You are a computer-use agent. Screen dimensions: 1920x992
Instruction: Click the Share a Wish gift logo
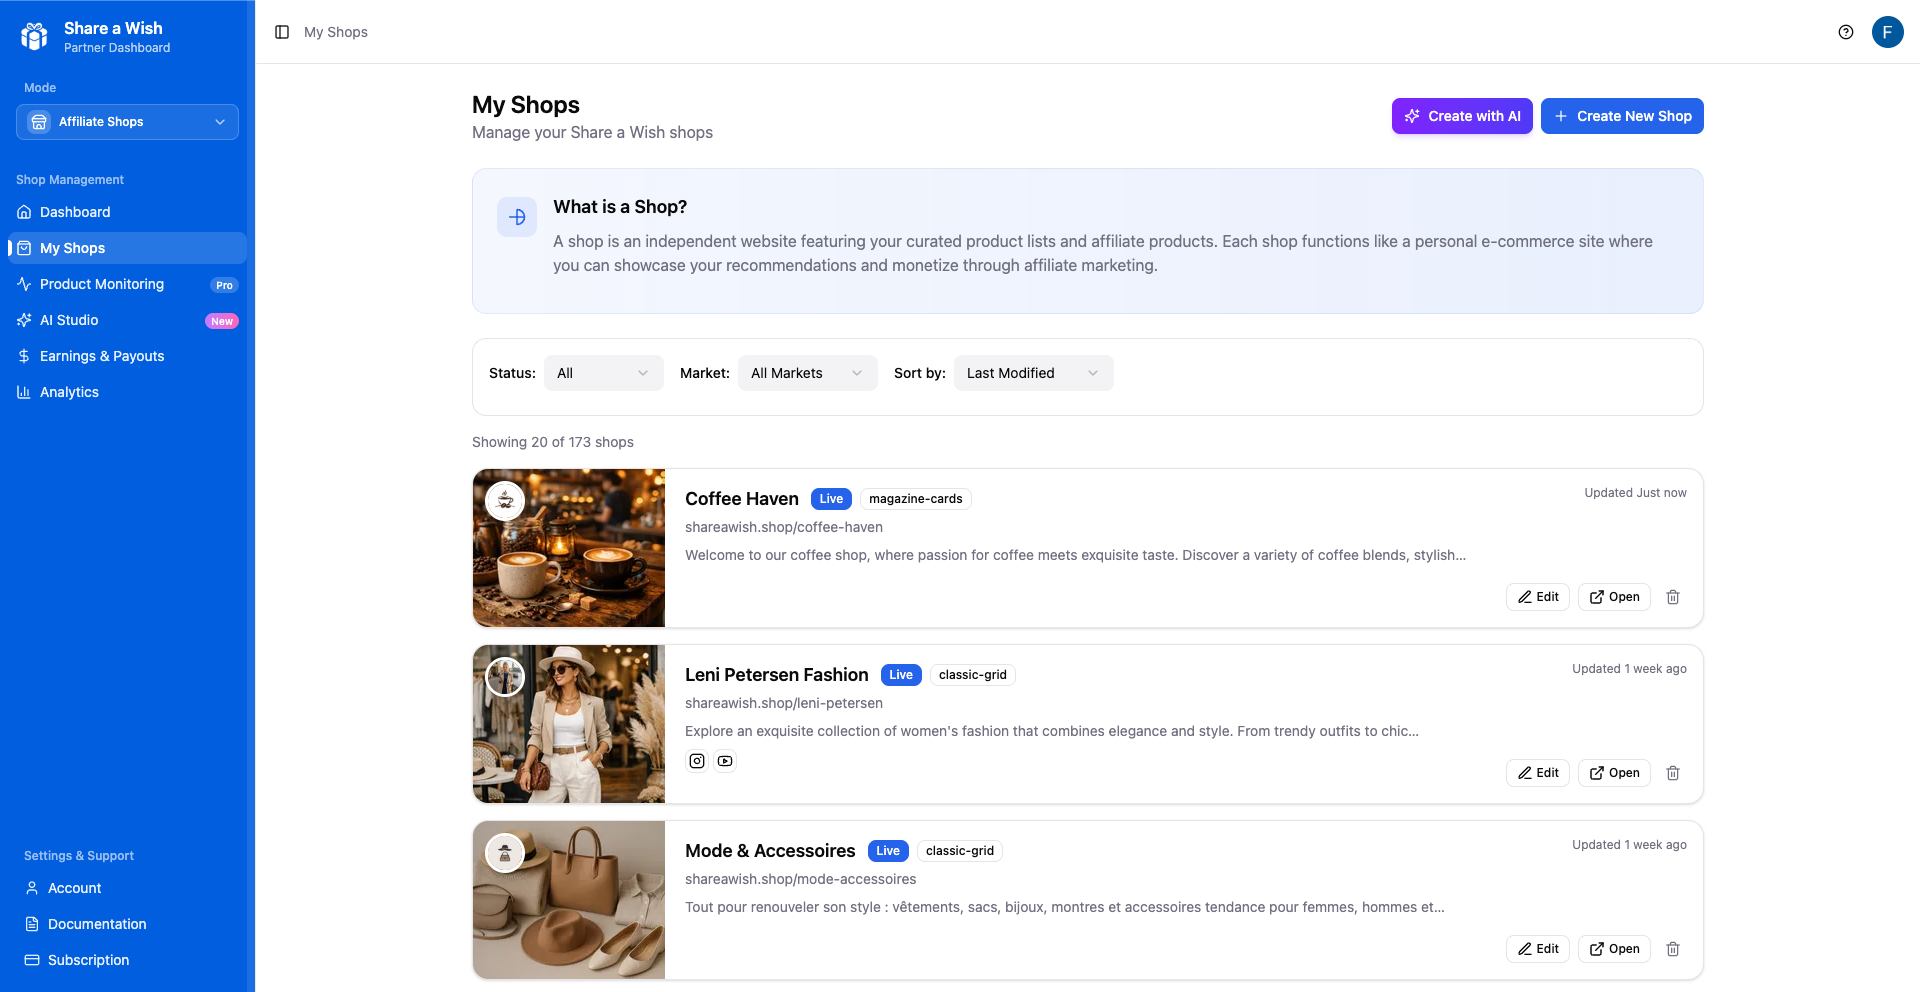coord(34,36)
